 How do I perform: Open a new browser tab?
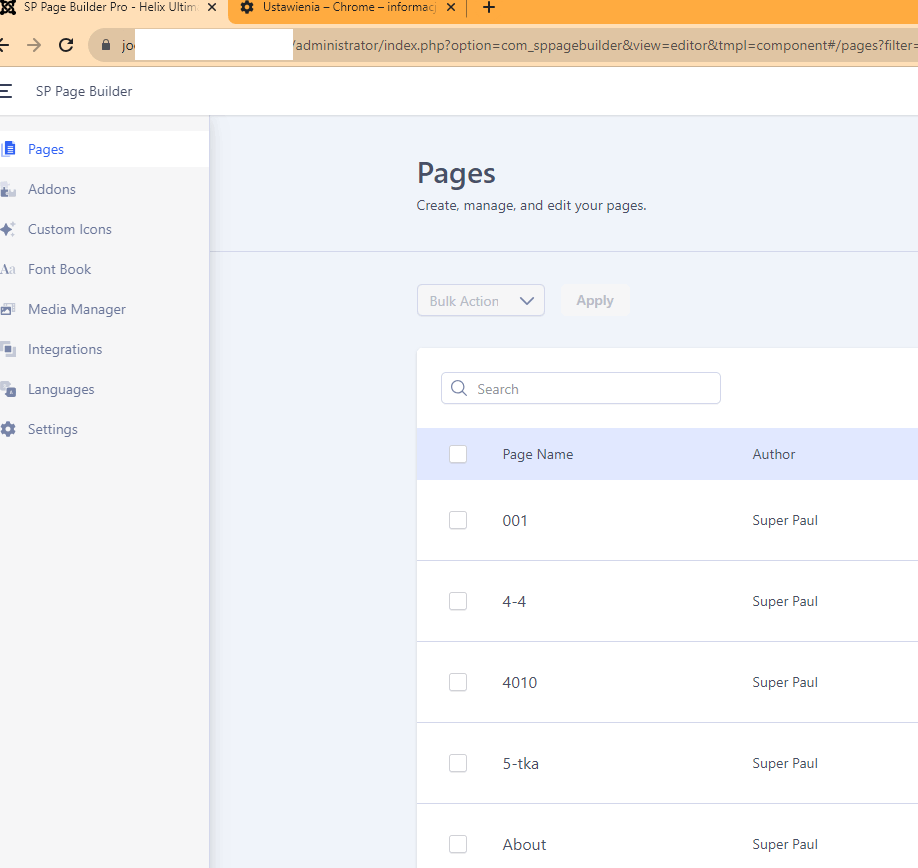pyautogui.click(x=488, y=8)
